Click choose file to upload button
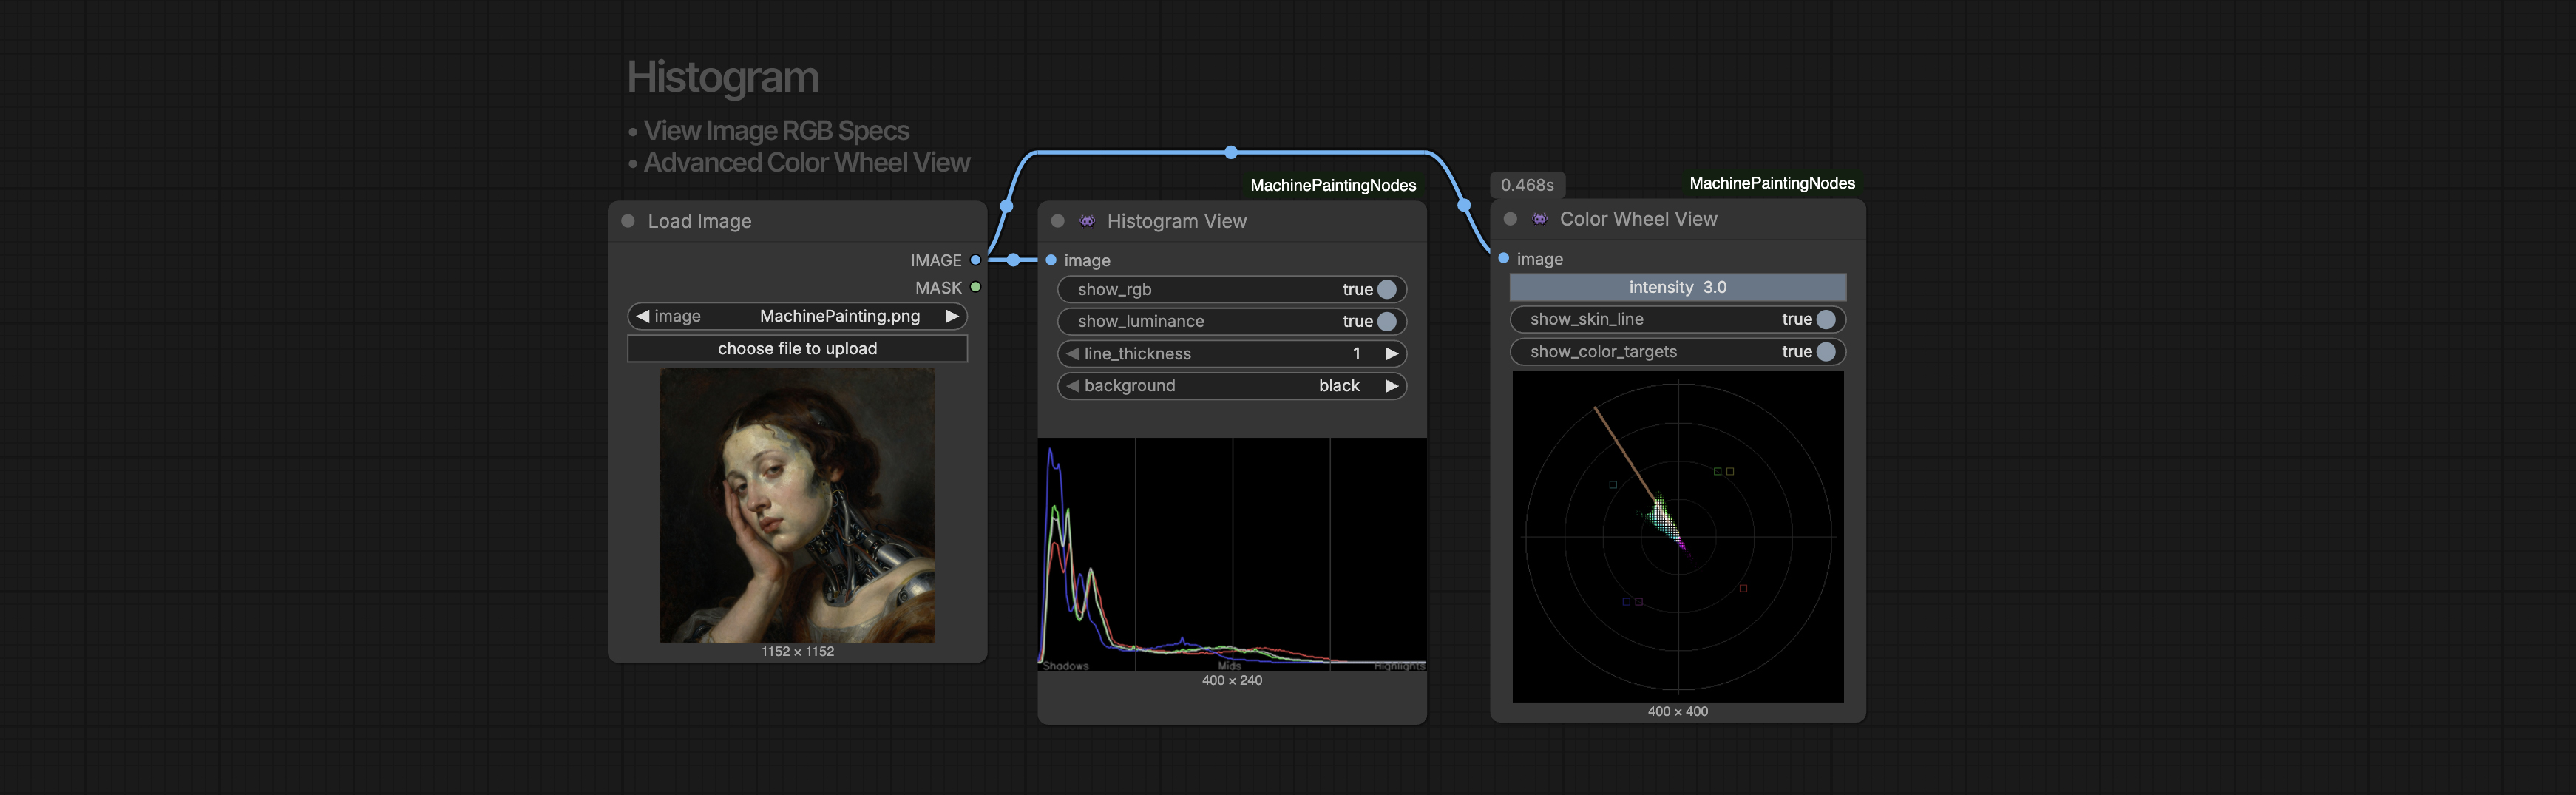The image size is (2576, 795). click(797, 348)
